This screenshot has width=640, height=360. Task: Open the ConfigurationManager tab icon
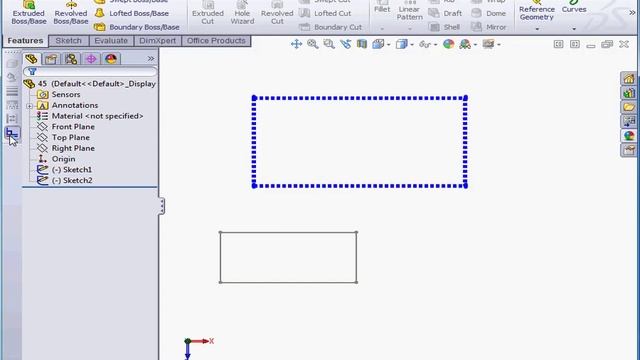click(71, 59)
